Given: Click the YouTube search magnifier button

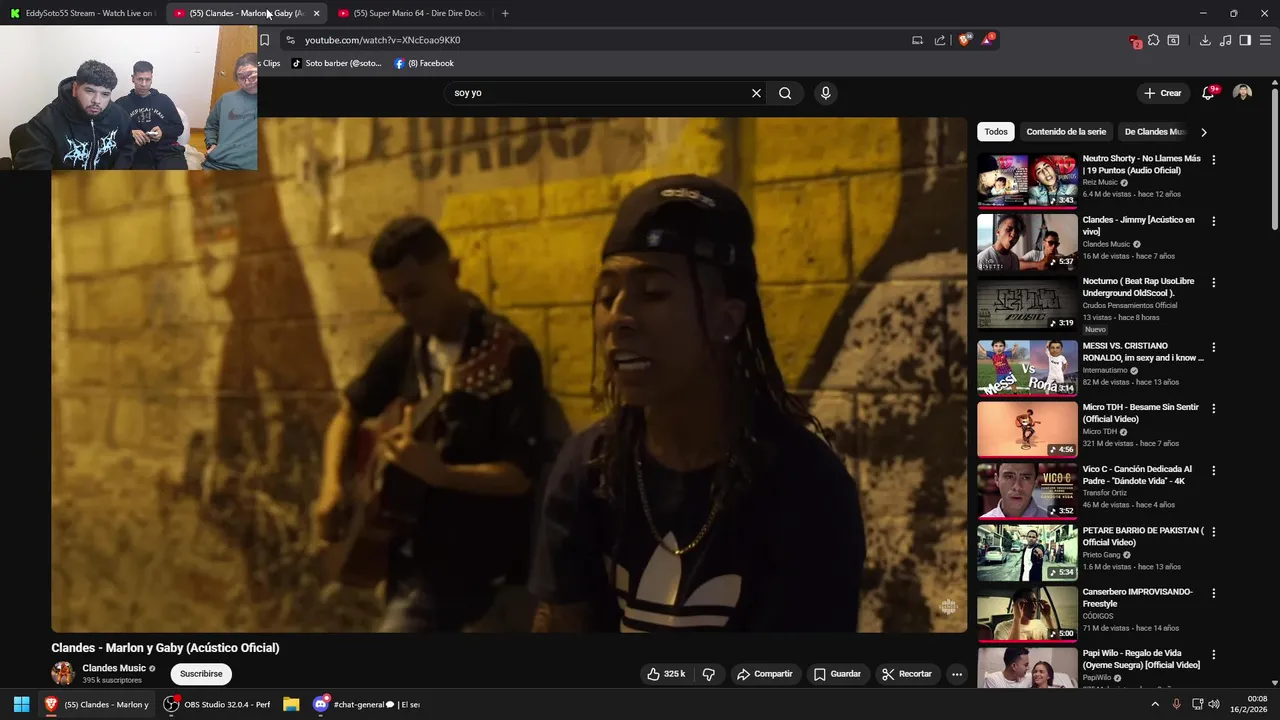Looking at the screenshot, I should pyautogui.click(x=785, y=93).
